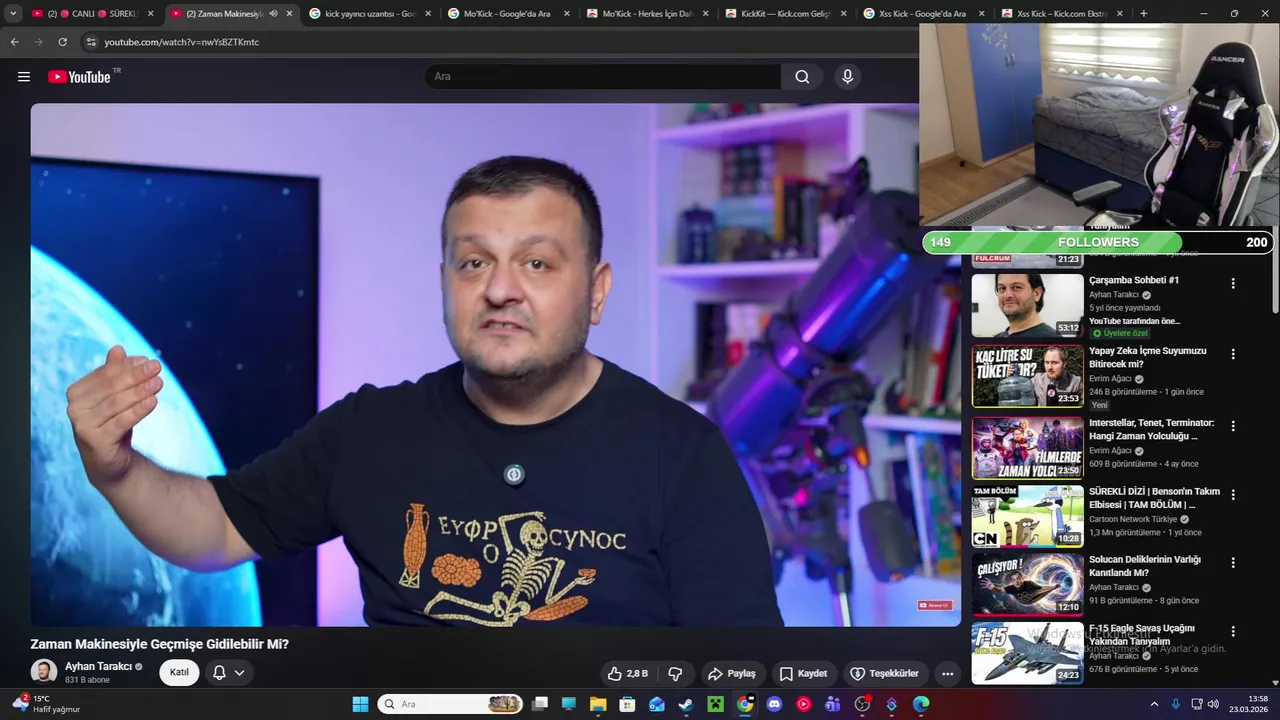
Task: Open Interstellar time travel video thumbnail
Action: [x=1027, y=448]
